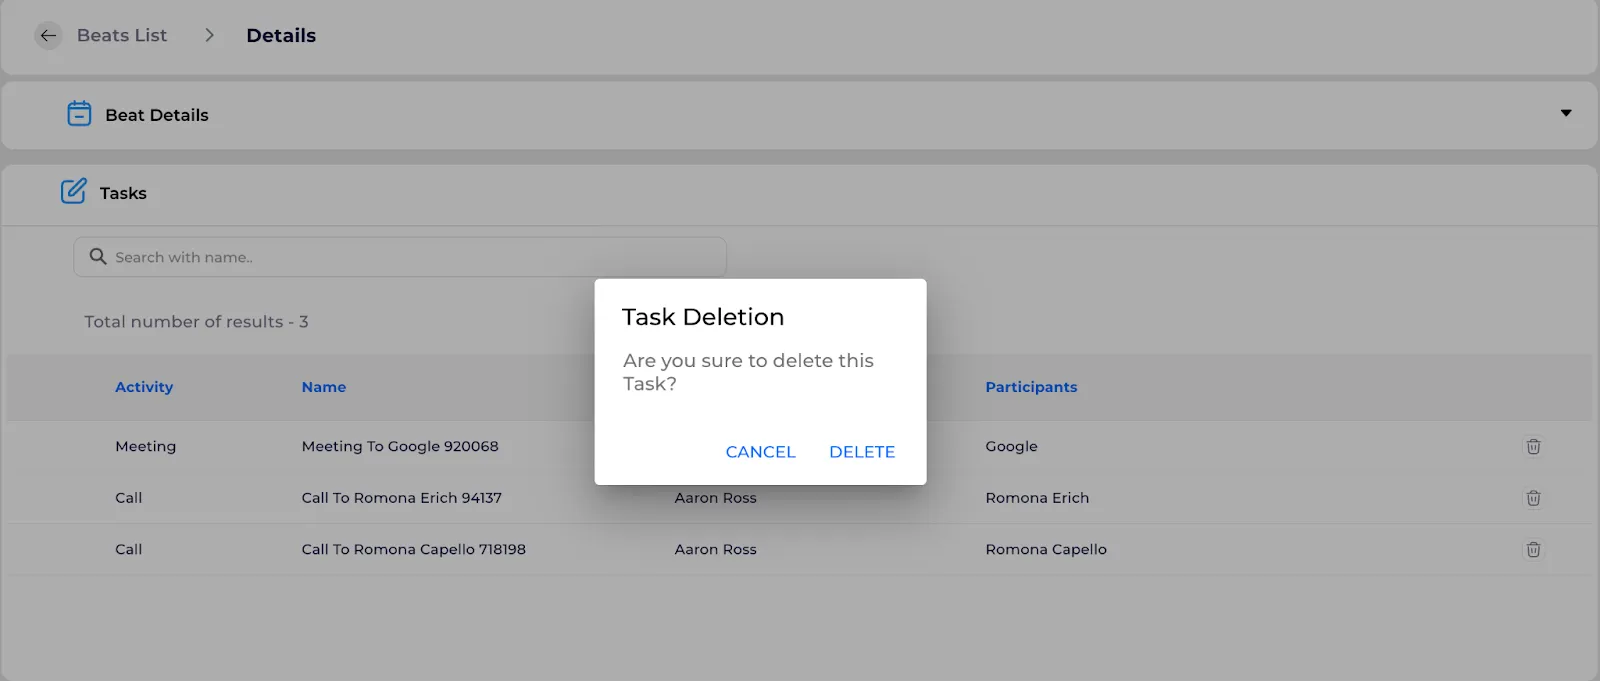
Task: Delete the Meeting To Google task via trash
Action: pos(1533,446)
